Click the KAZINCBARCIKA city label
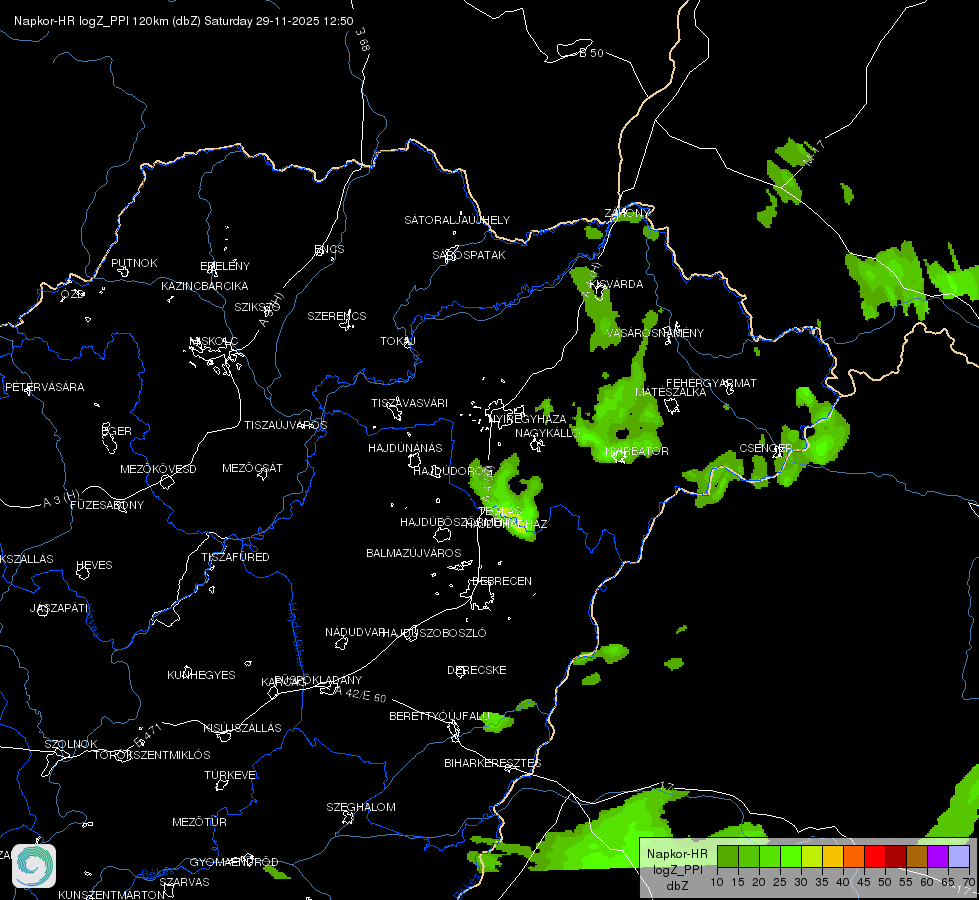The width and height of the screenshot is (979, 900). click(205, 286)
